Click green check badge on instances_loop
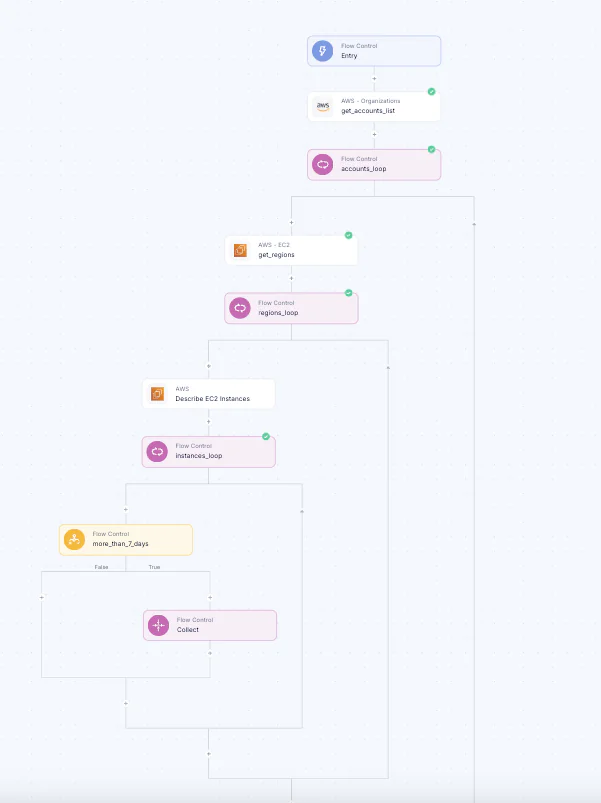Viewport: 601px width, 803px height. point(266,436)
